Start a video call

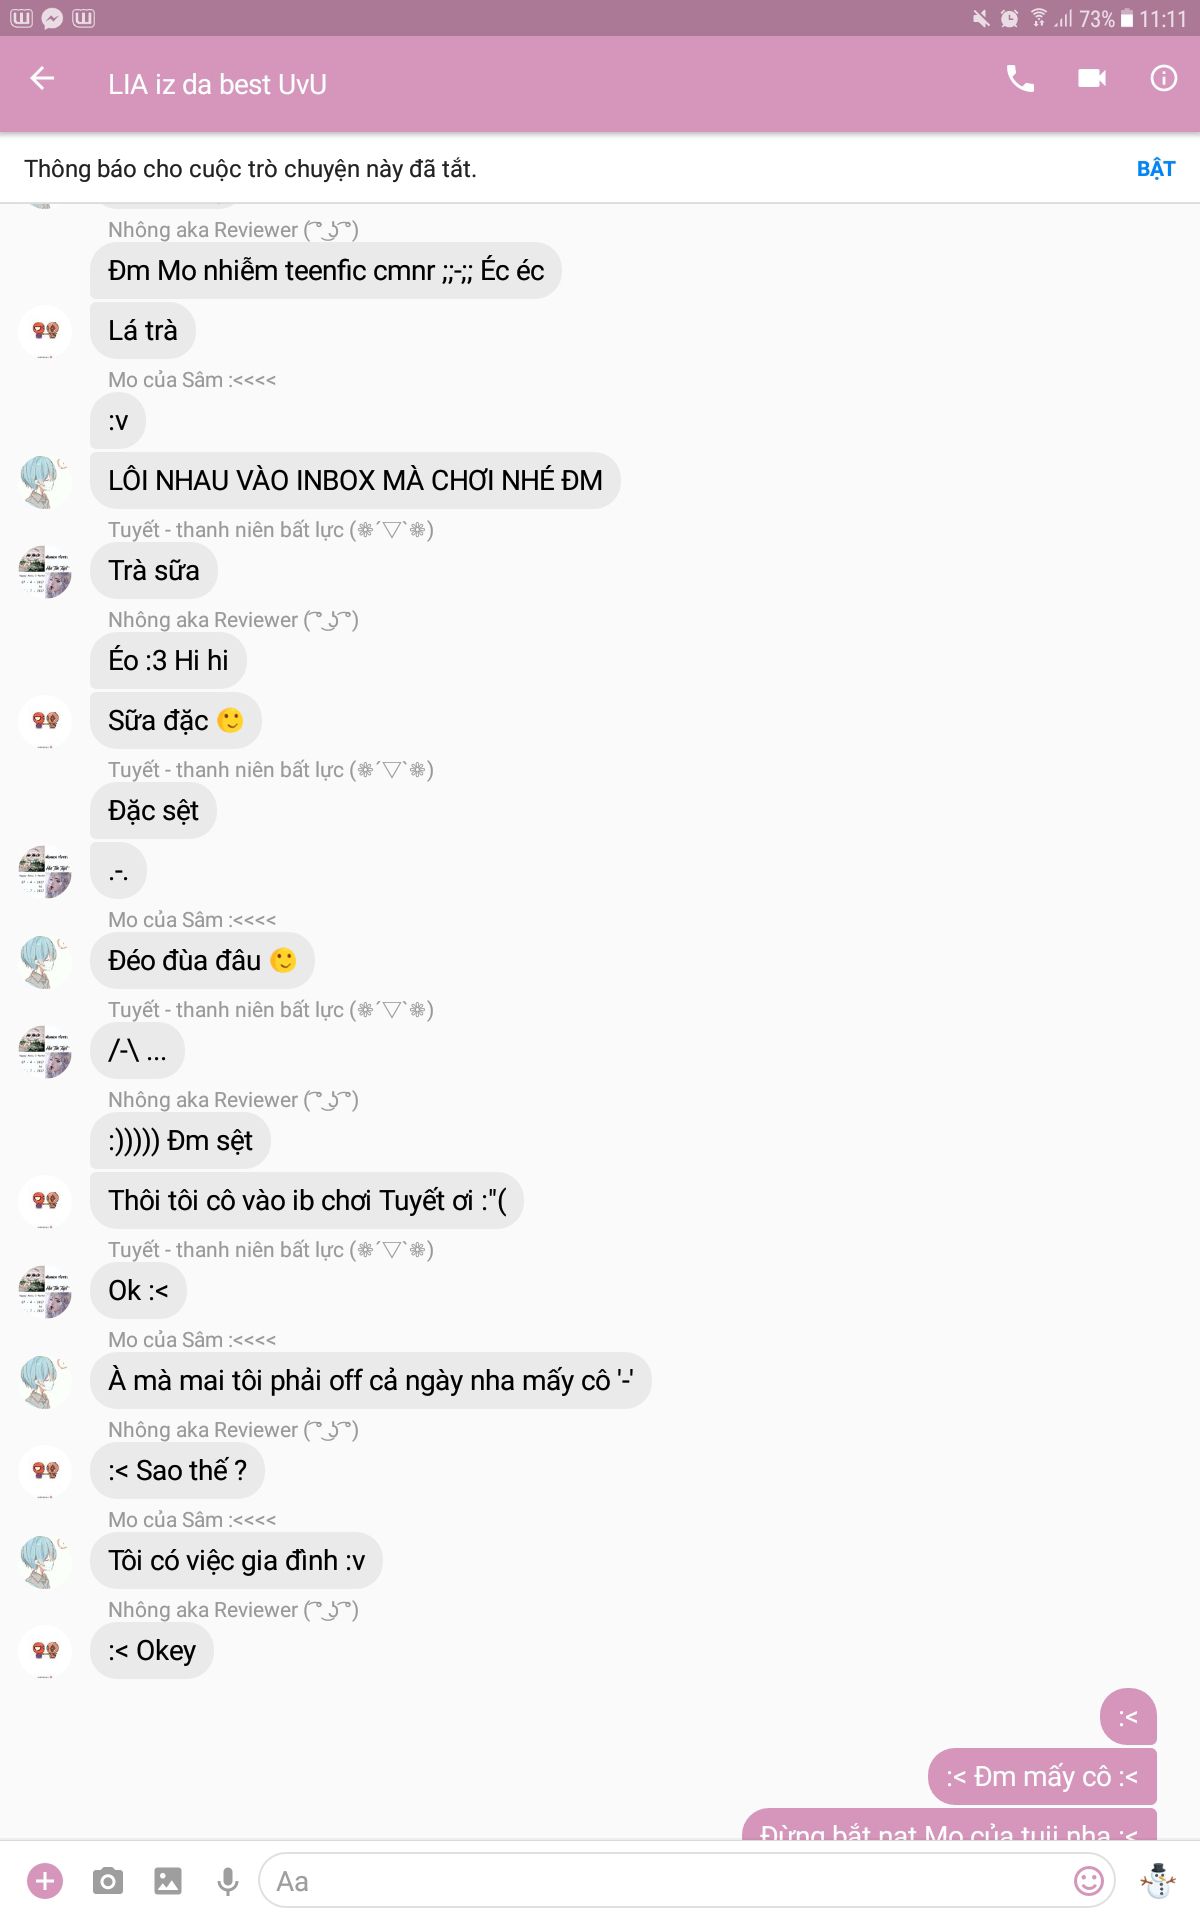(x=1092, y=78)
